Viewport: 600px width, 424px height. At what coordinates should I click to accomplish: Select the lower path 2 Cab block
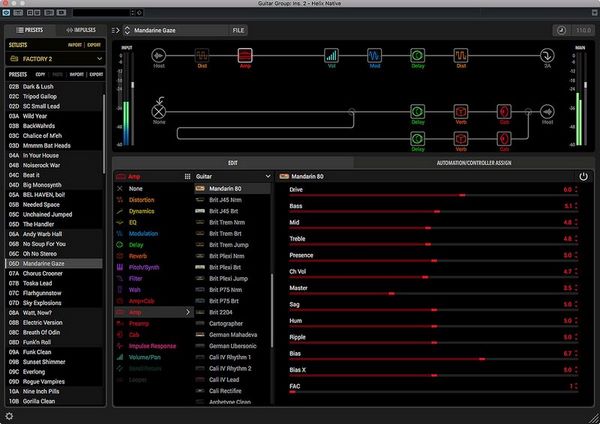pos(504,139)
